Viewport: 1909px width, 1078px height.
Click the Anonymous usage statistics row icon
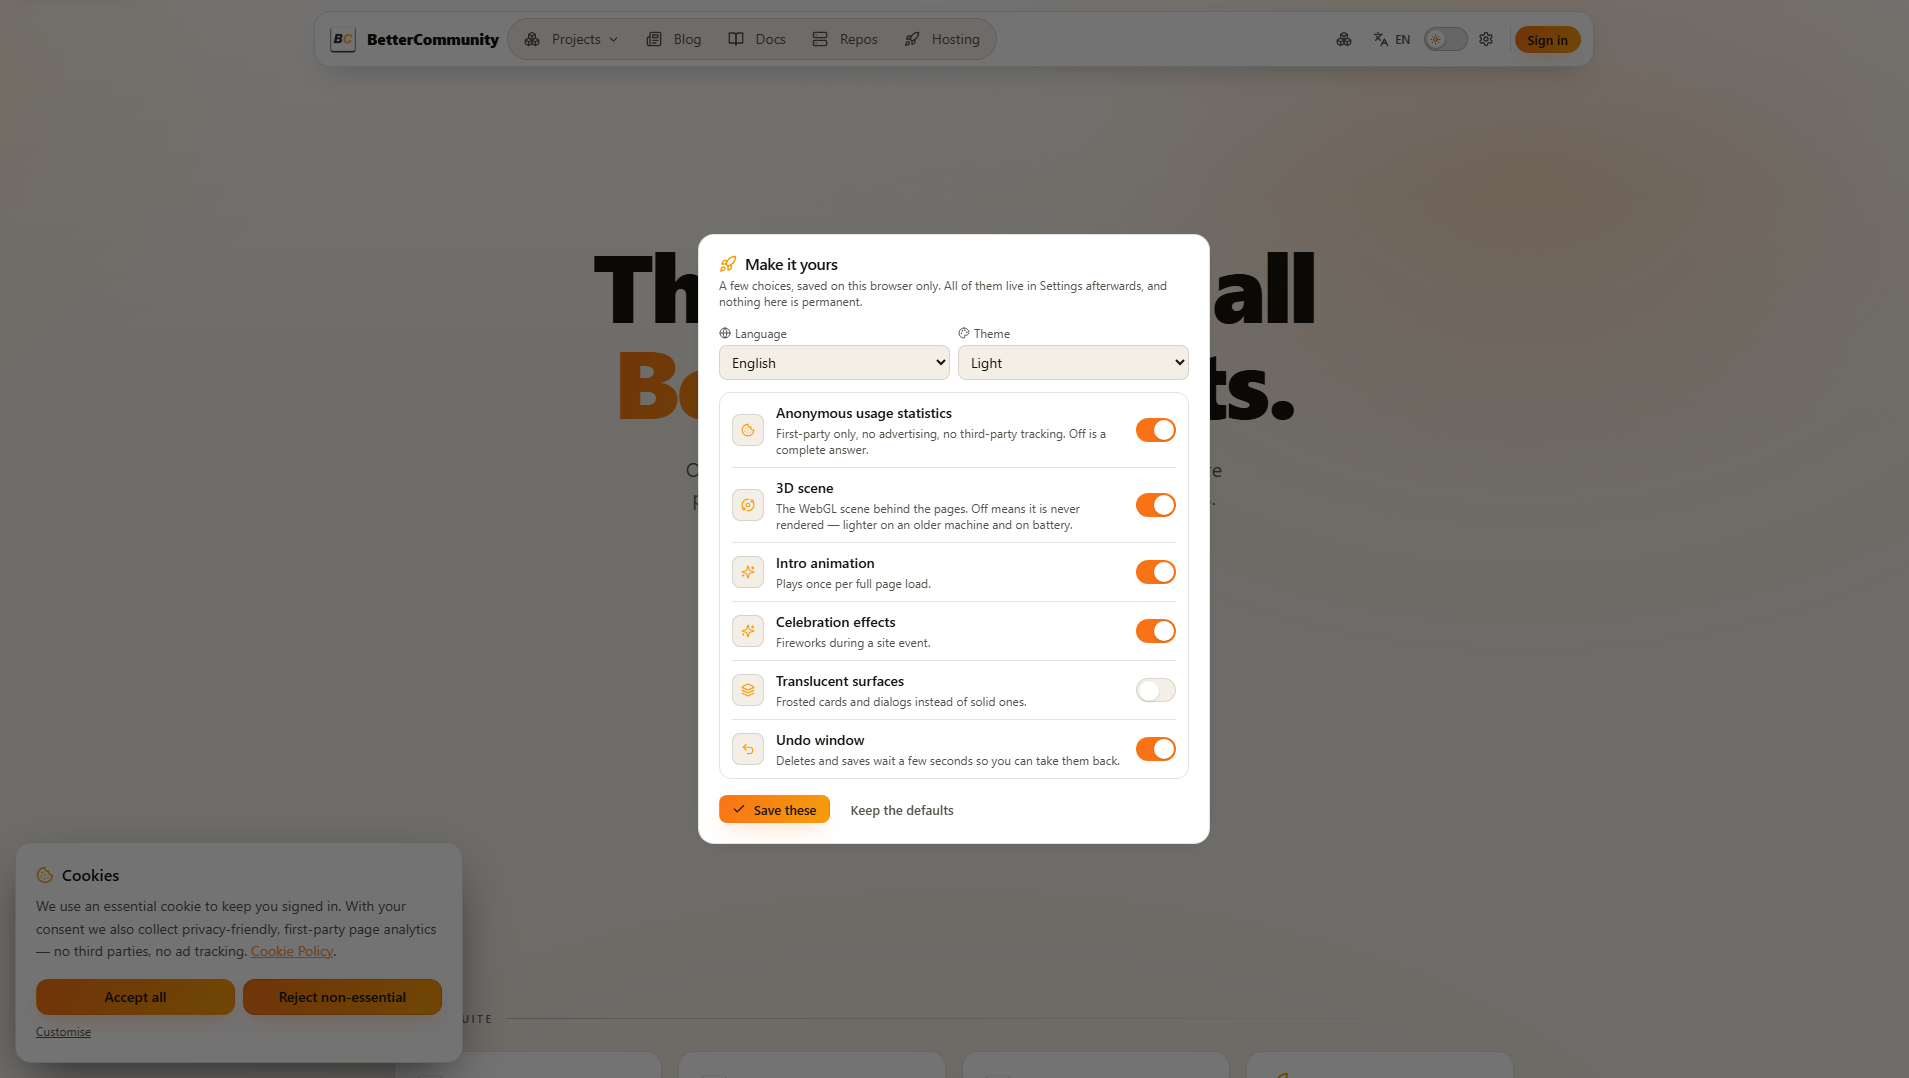[x=748, y=430]
